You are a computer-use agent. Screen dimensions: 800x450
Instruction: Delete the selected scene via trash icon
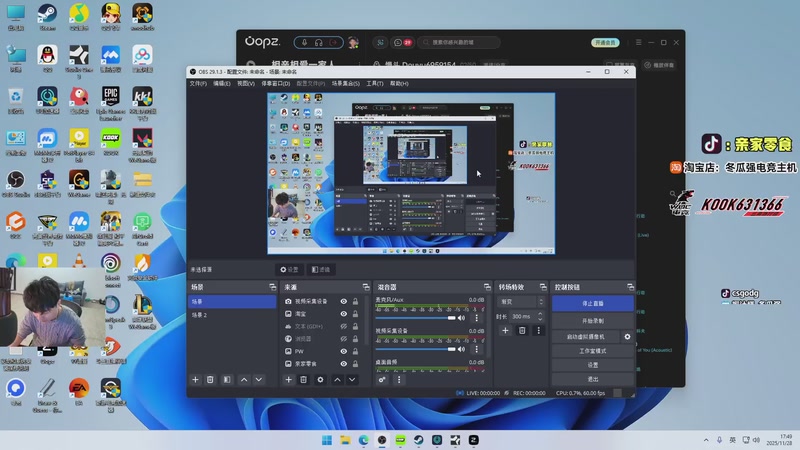click(x=210, y=380)
